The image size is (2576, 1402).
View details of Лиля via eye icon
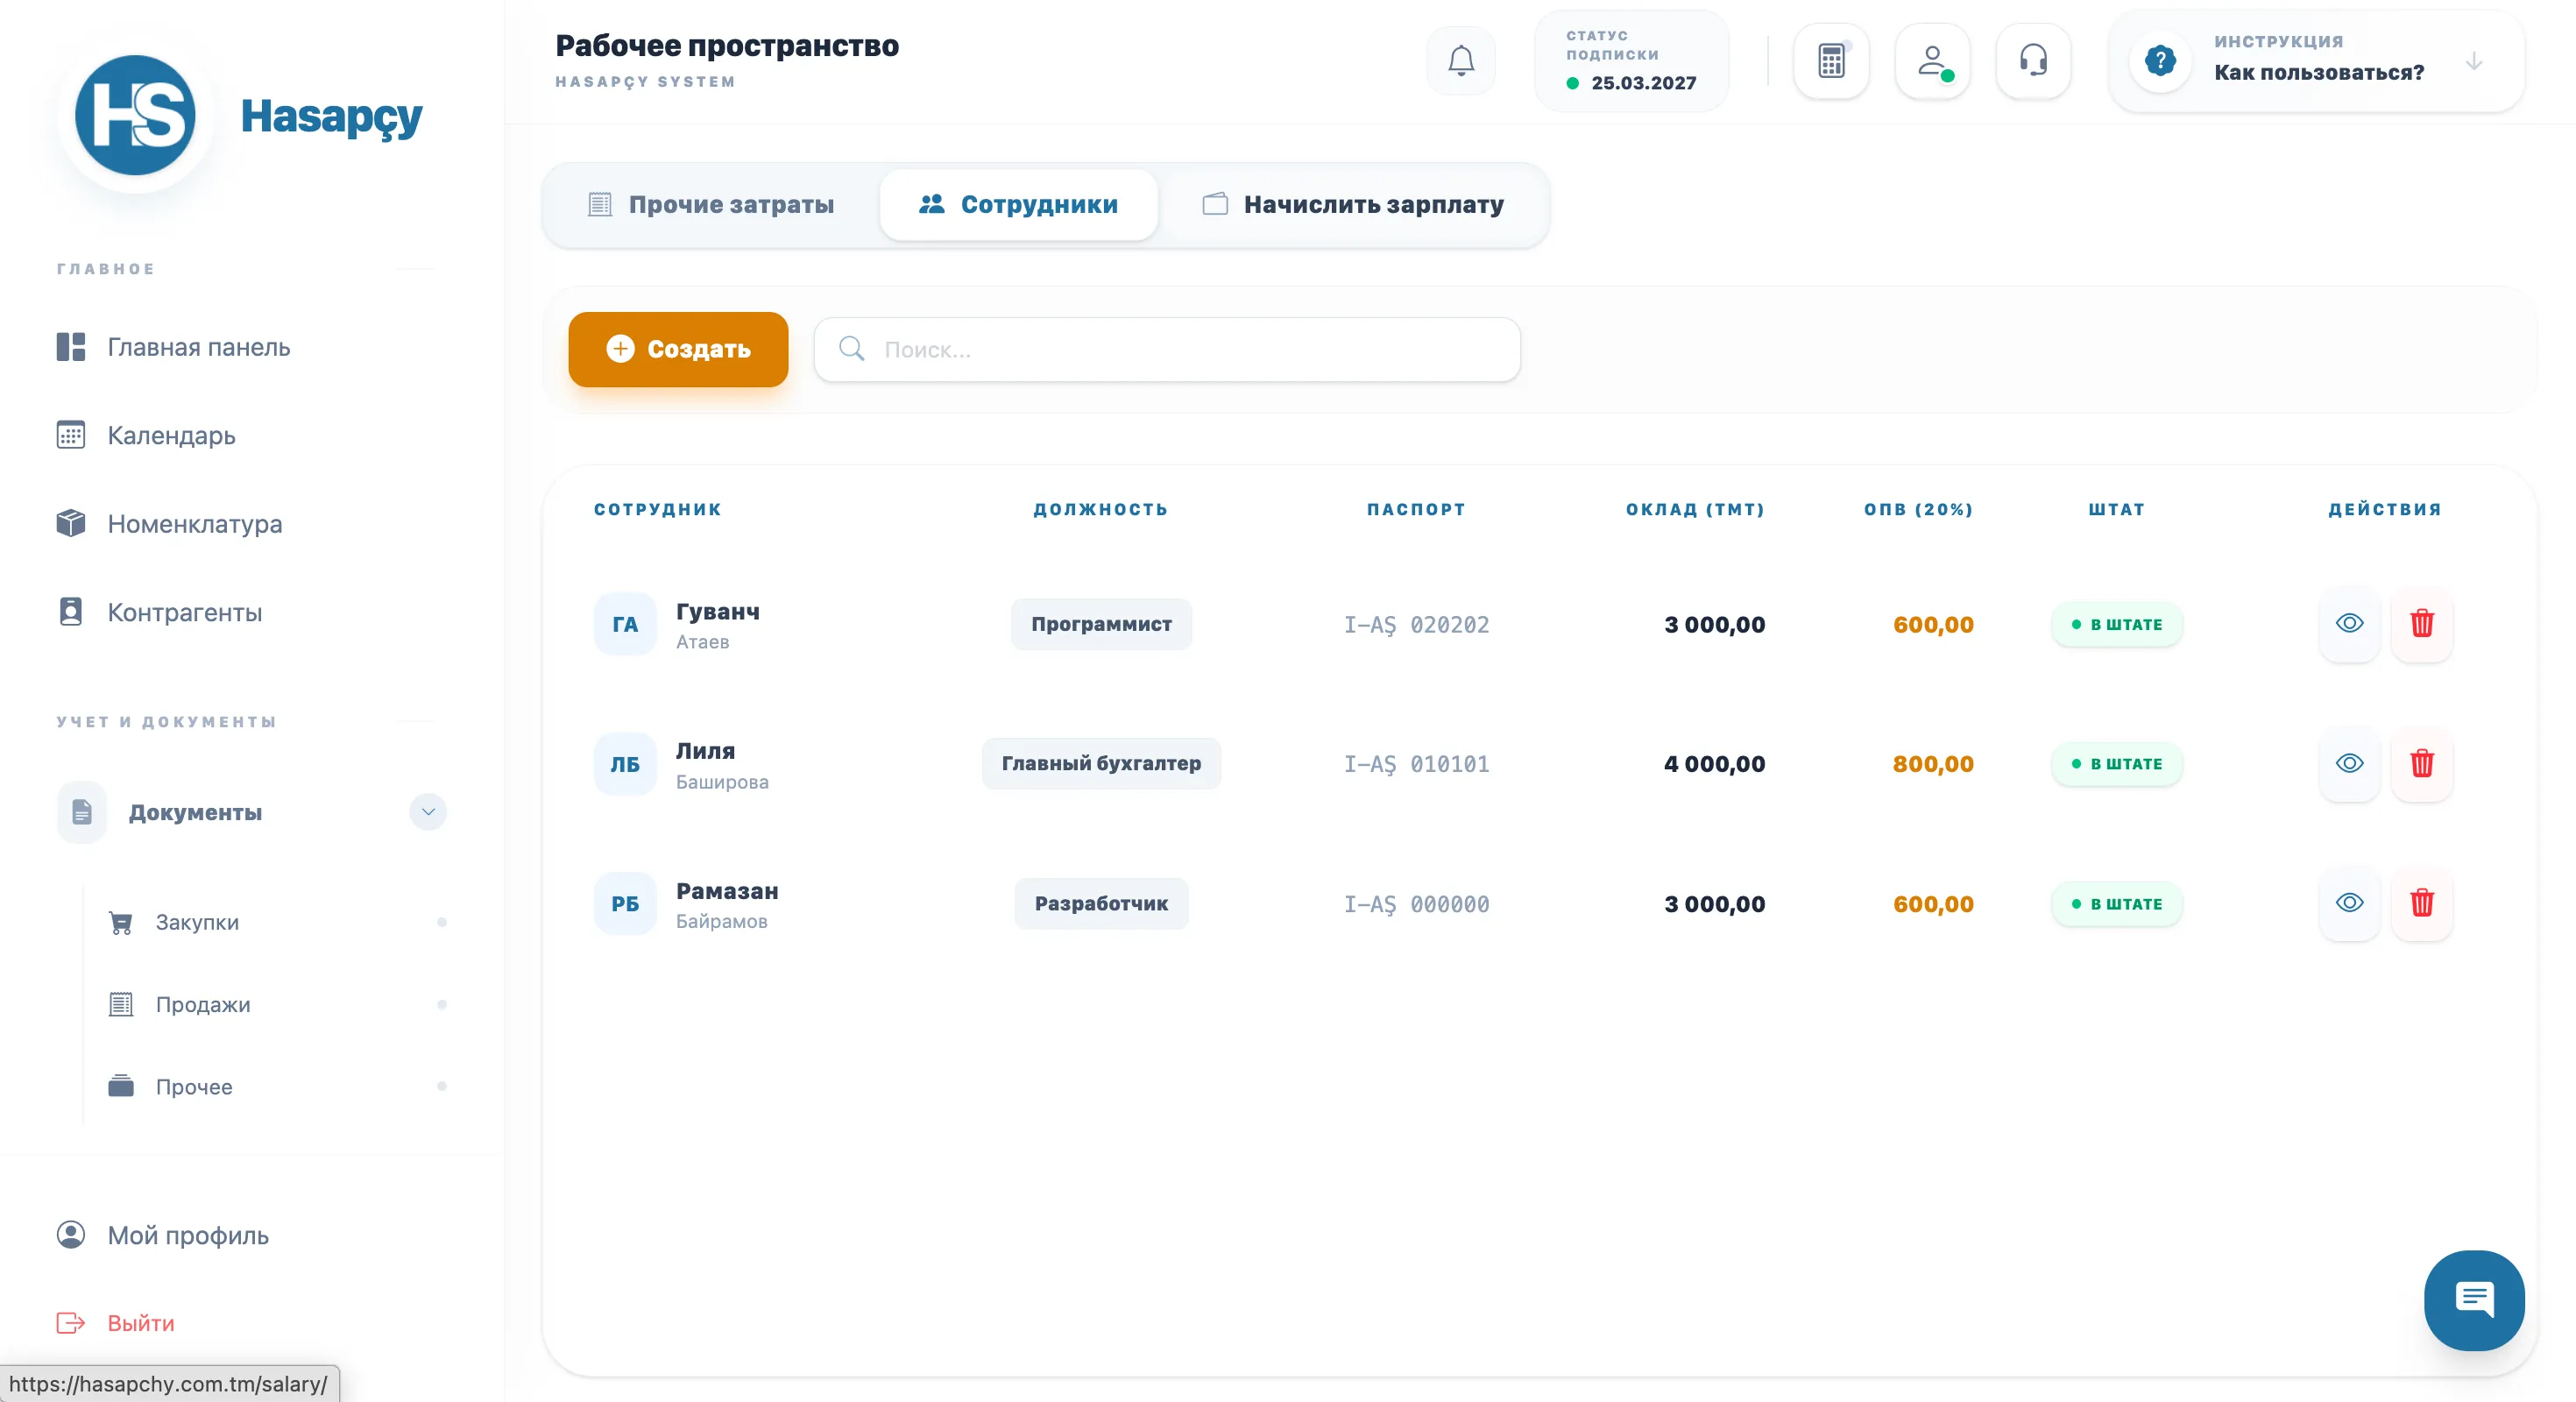(2349, 764)
